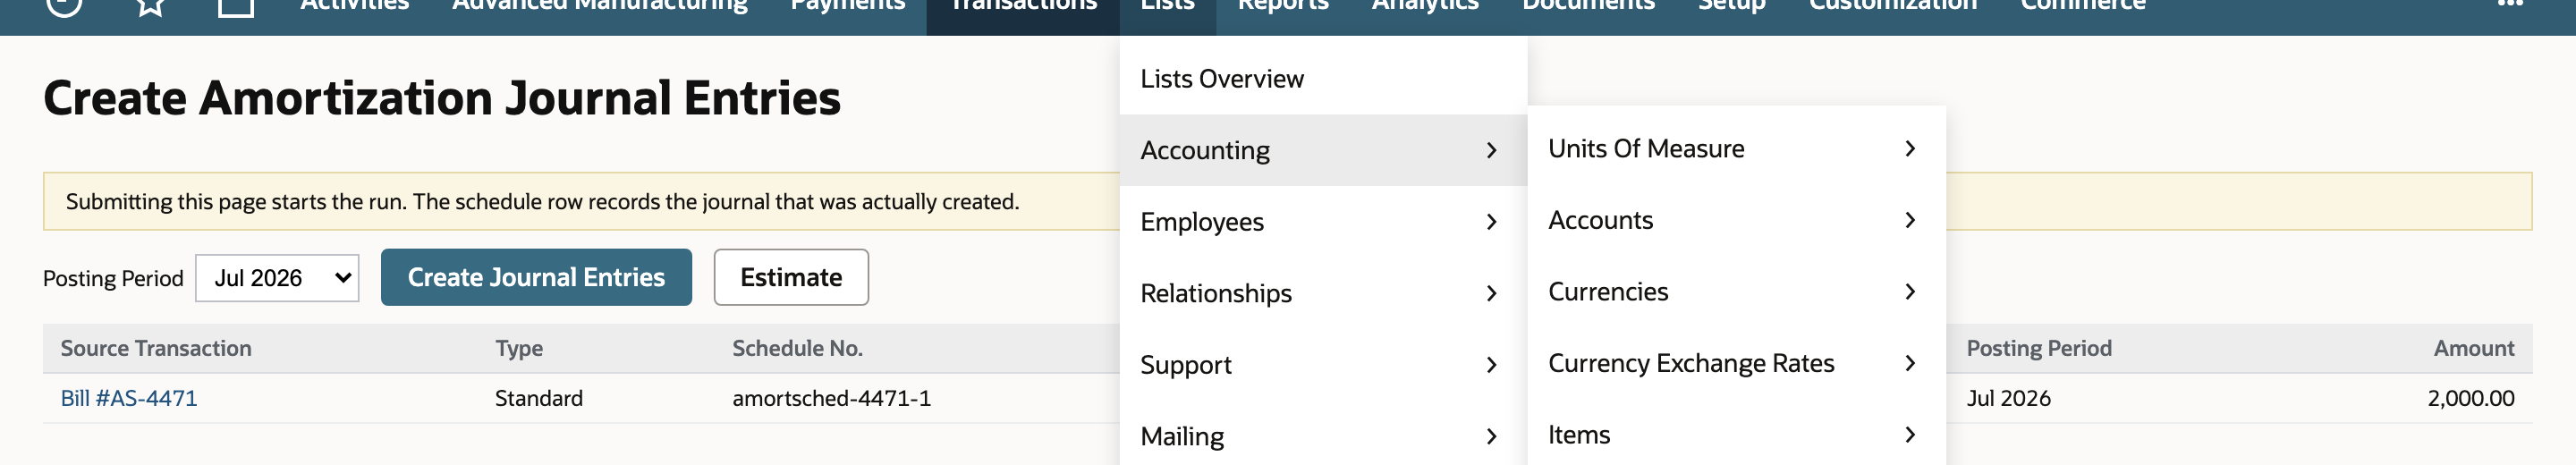Open the Customization navigation tab
Screen dimensions: 2576x465
click(1893, 8)
